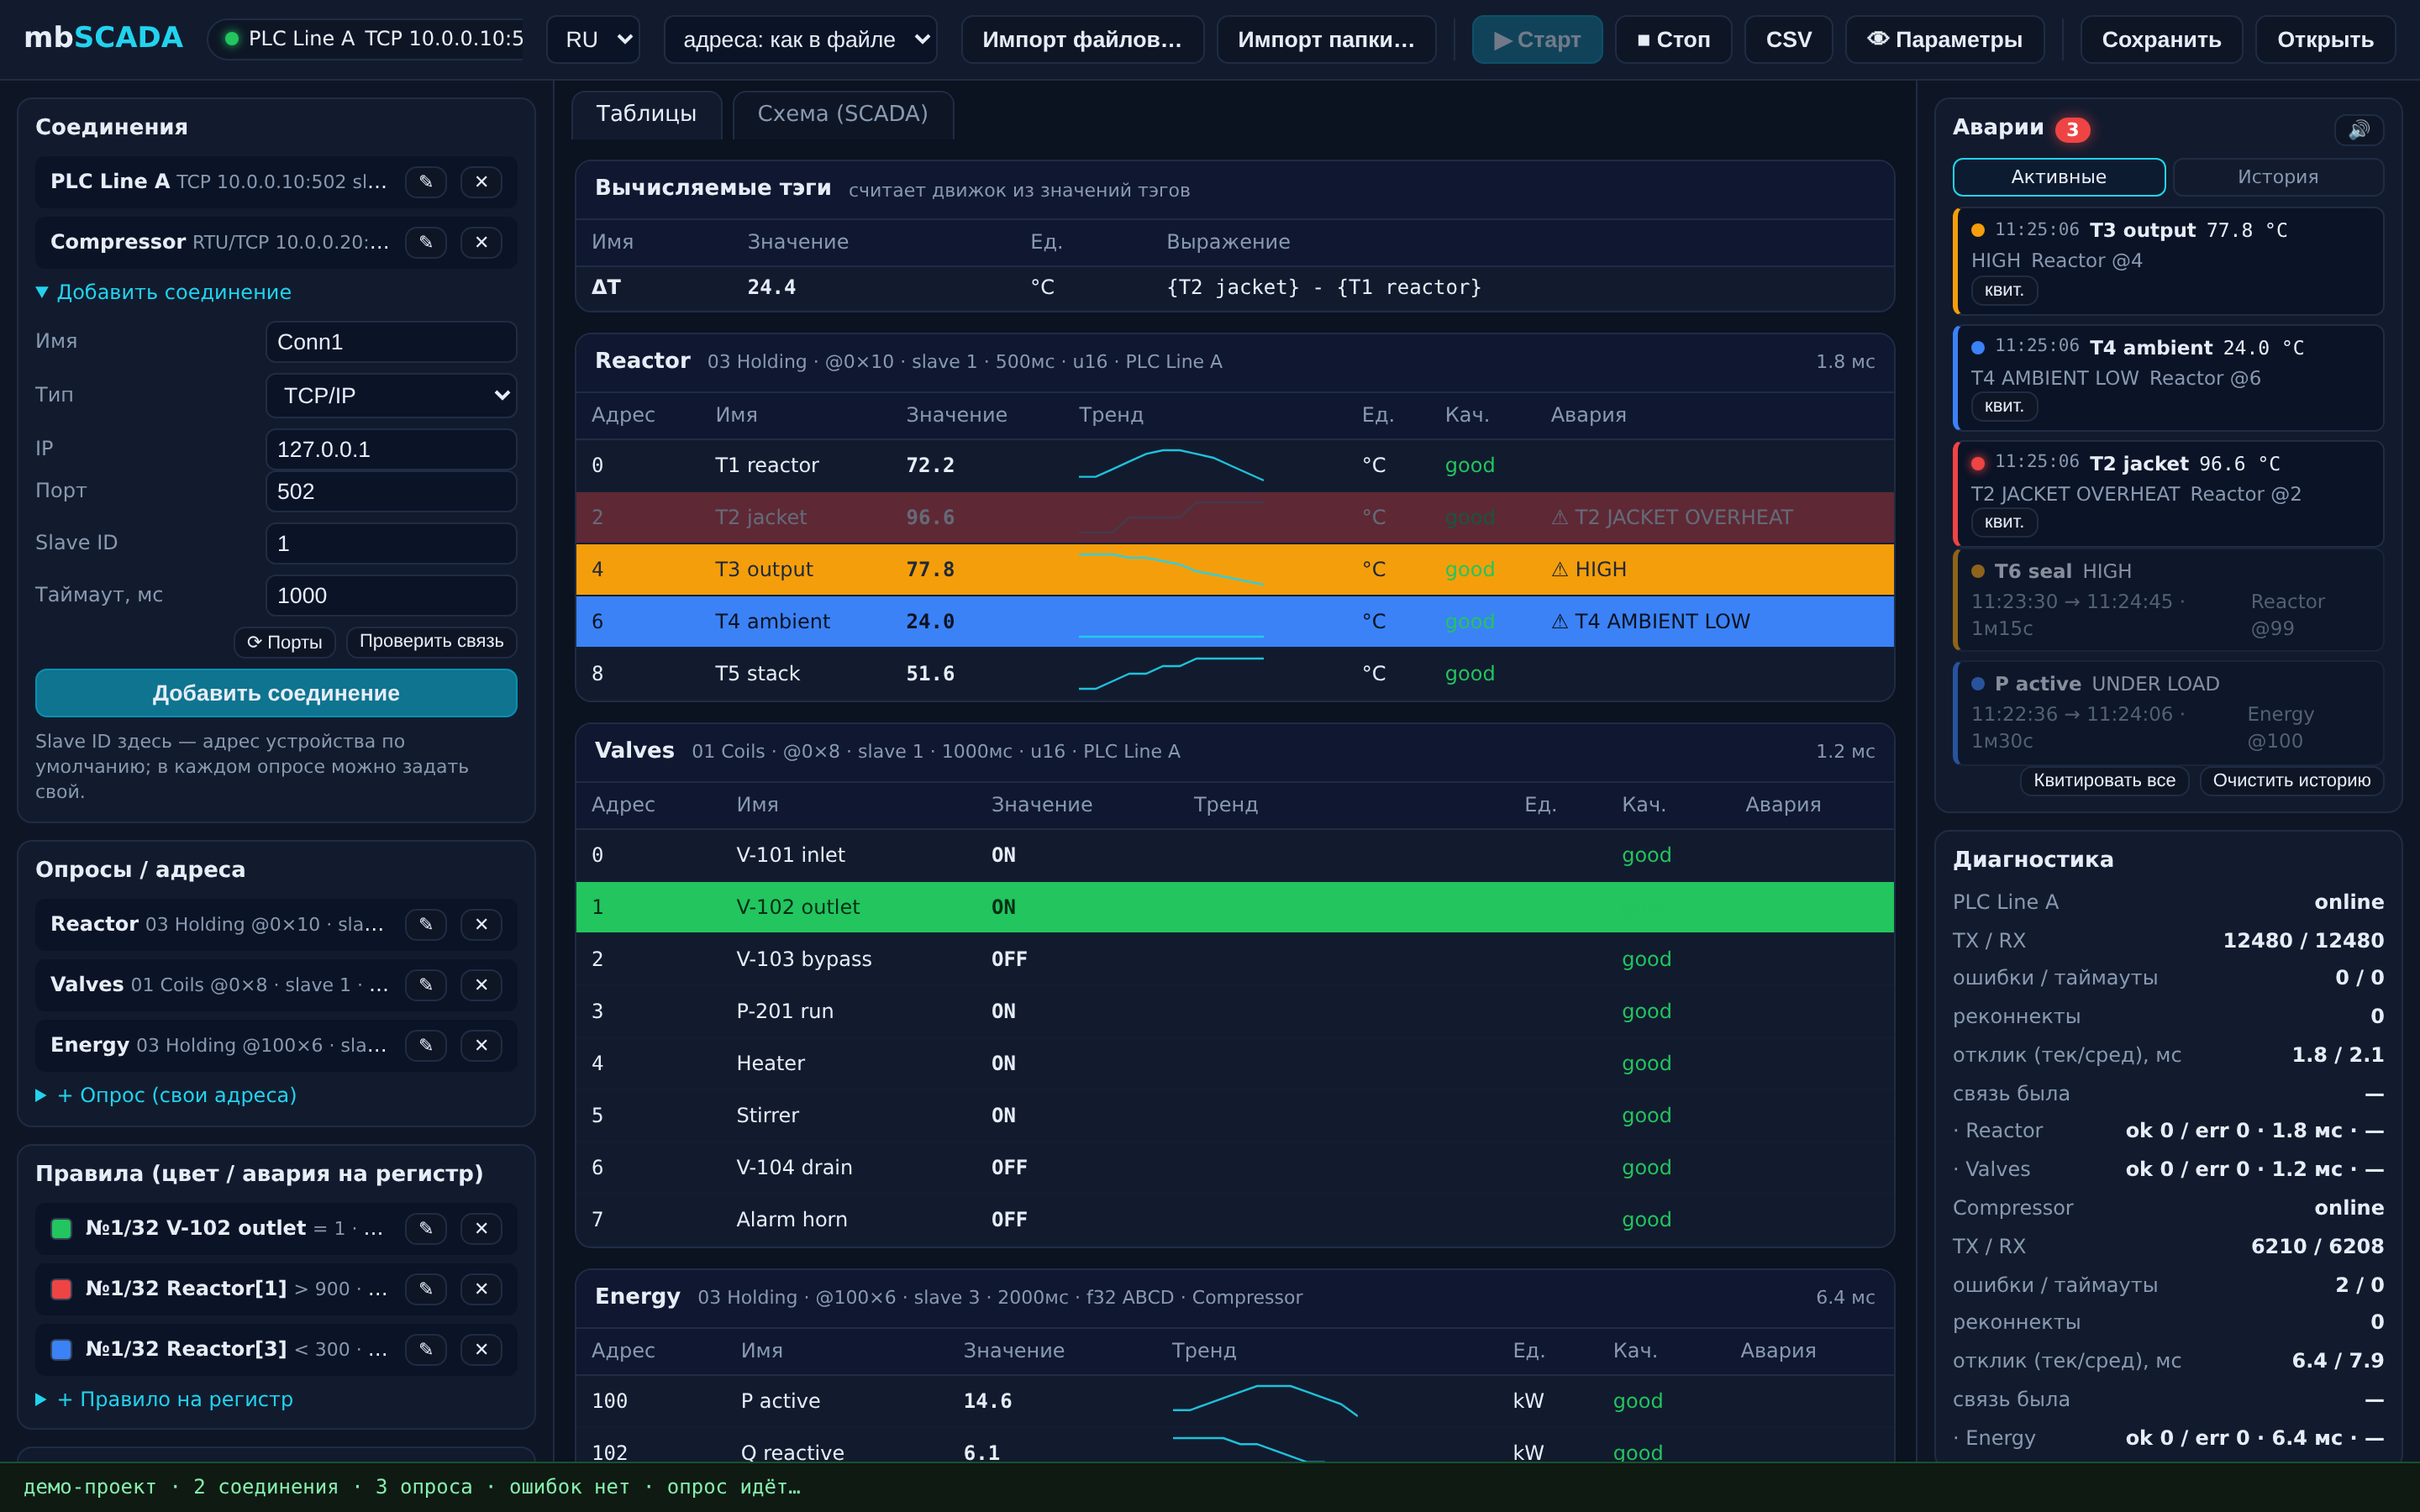Delete the Valves poll entry
This screenshot has height=1512, width=2420.
(x=482, y=985)
